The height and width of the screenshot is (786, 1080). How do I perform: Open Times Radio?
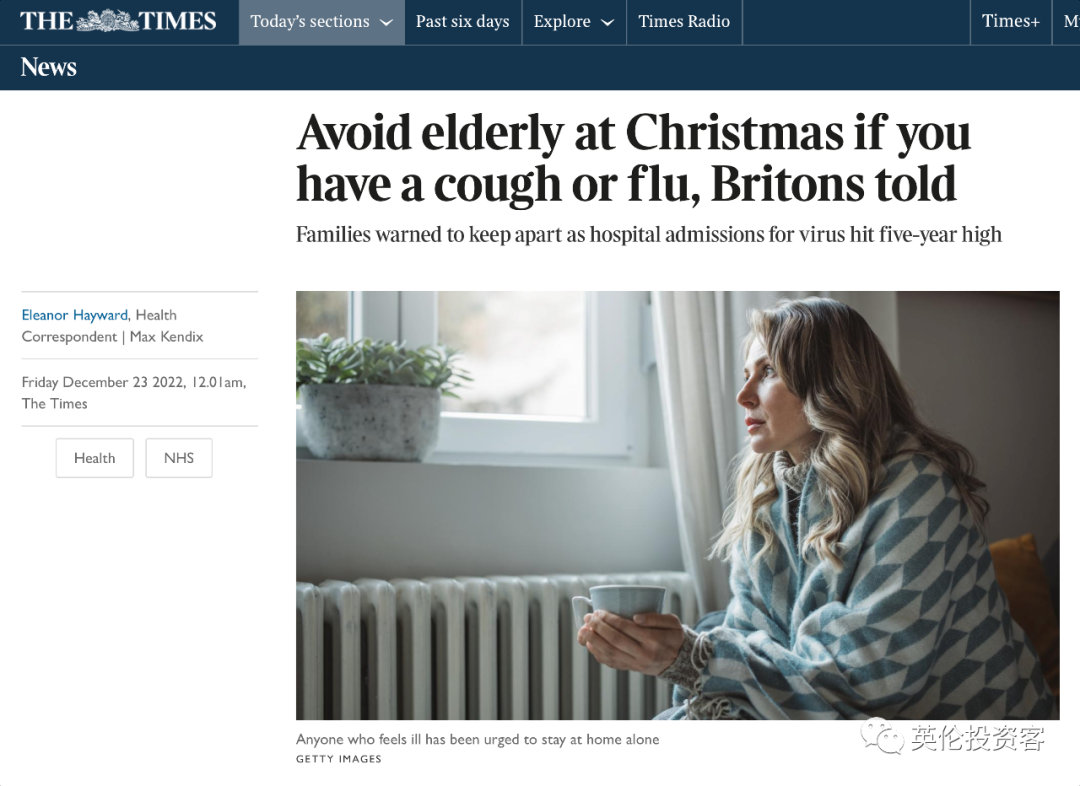point(684,22)
